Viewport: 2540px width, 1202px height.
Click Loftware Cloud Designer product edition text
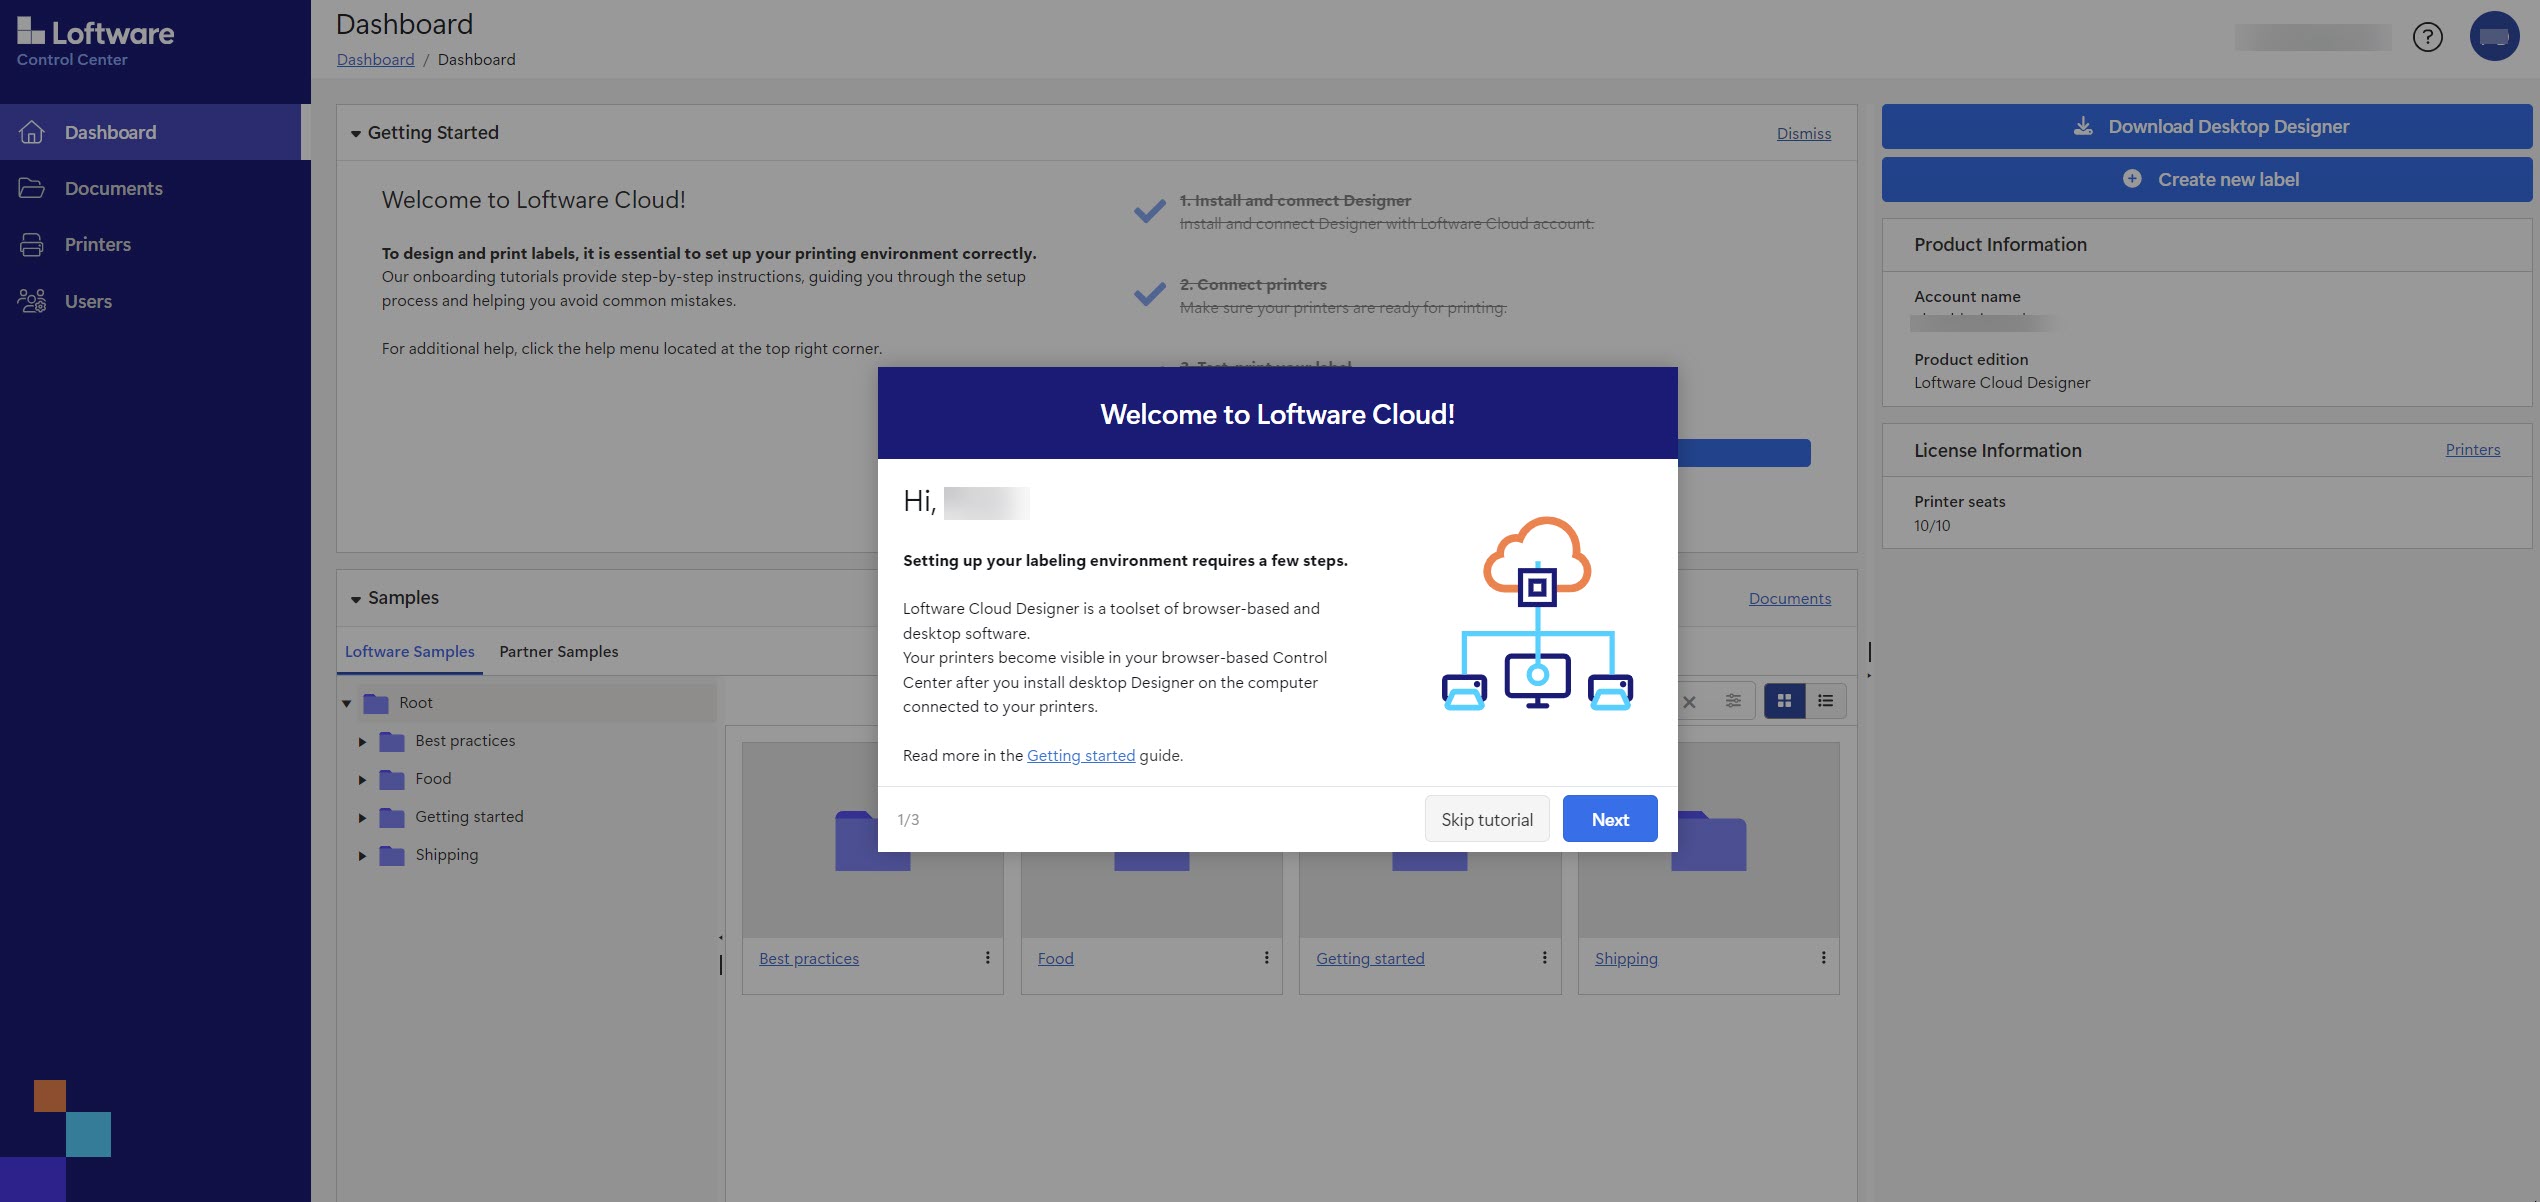(x=2002, y=382)
